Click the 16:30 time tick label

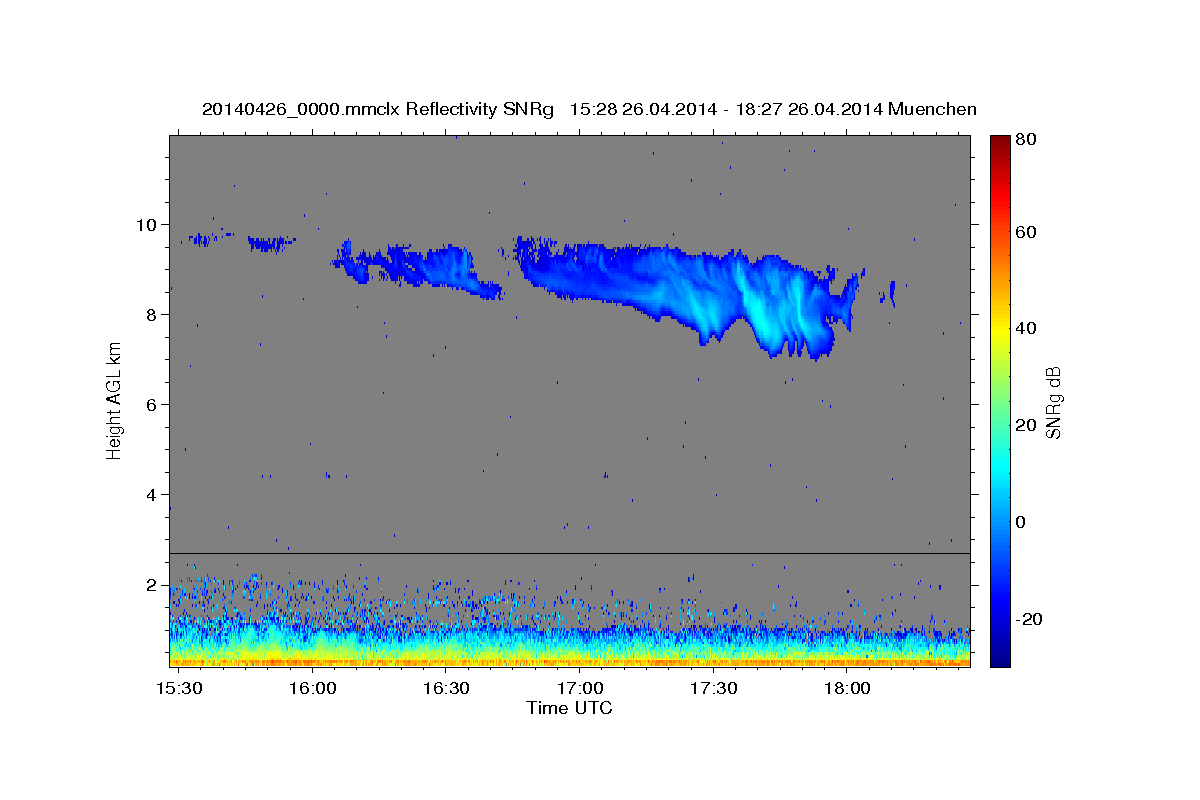pyautogui.click(x=446, y=690)
